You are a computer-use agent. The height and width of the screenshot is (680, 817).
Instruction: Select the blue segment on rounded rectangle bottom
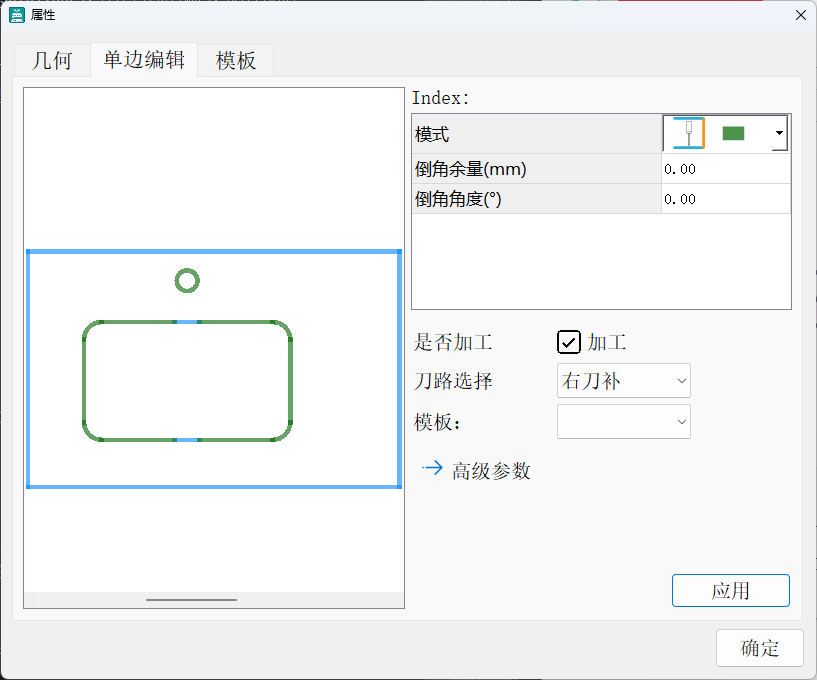tap(187, 439)
